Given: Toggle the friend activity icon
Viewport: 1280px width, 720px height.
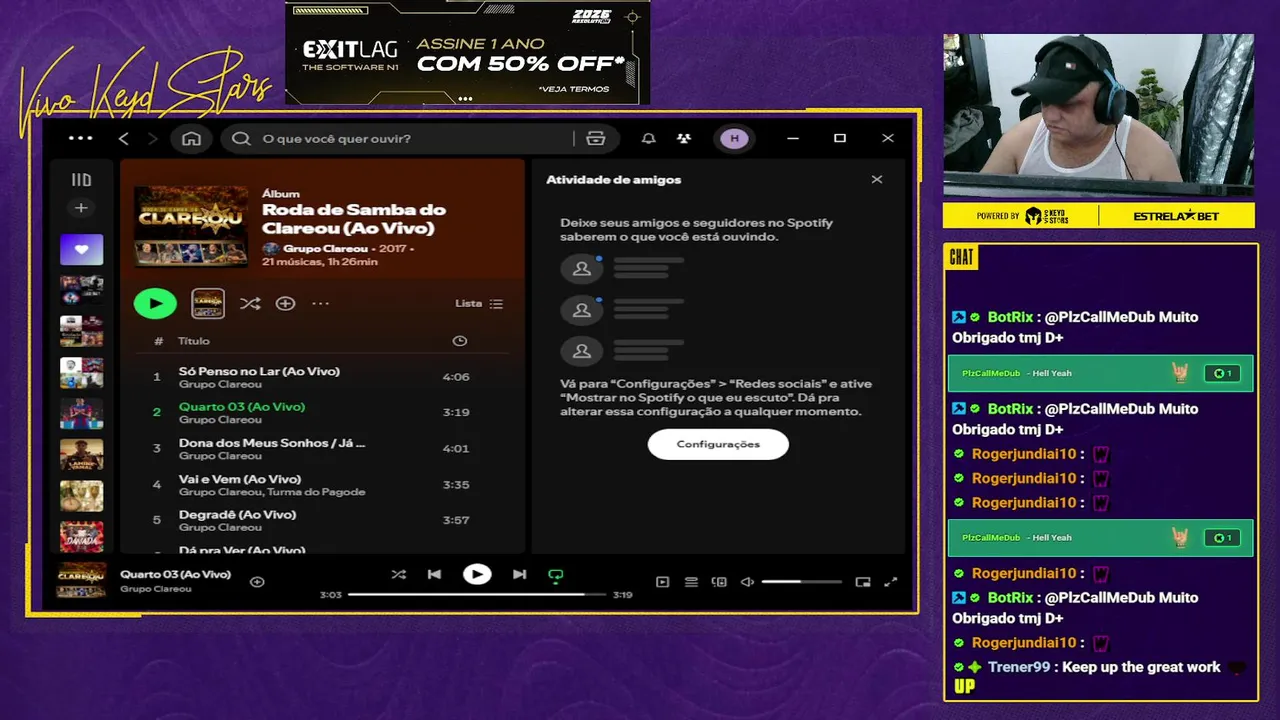Looking at the screenshot, I should click(684, 139).
